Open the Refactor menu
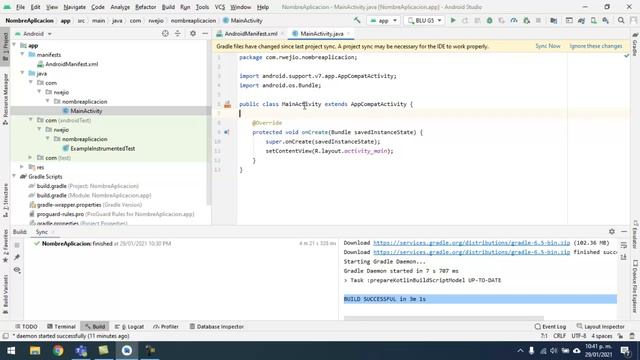 coord(145,7)
